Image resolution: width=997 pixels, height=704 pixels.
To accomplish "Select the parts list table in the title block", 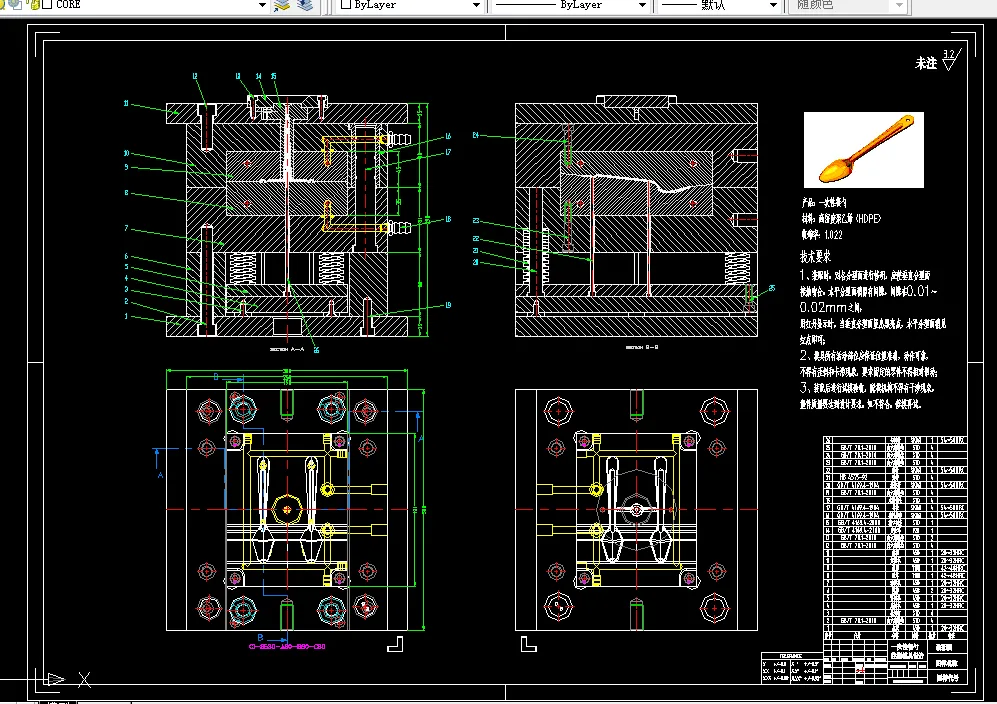I will point(895,537).
